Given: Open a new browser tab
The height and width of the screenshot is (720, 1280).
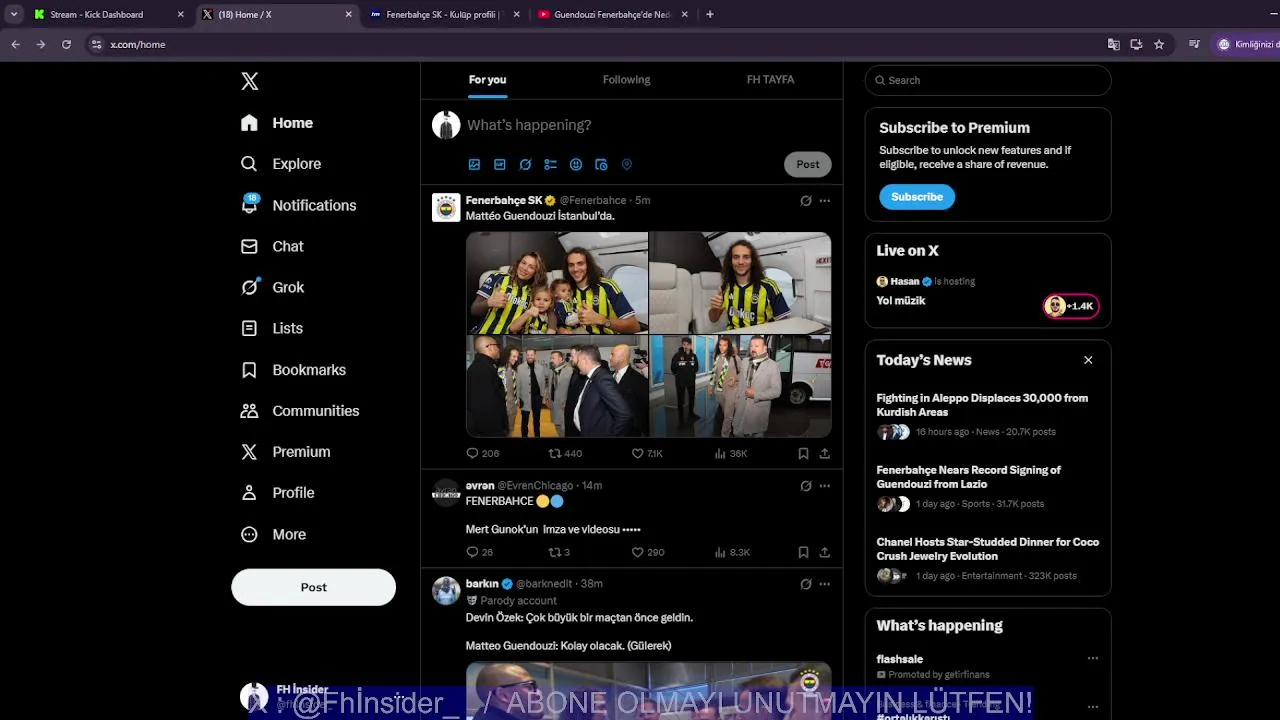Looking at the screenshot, I should pyautogui.click(x=710, y=14).
